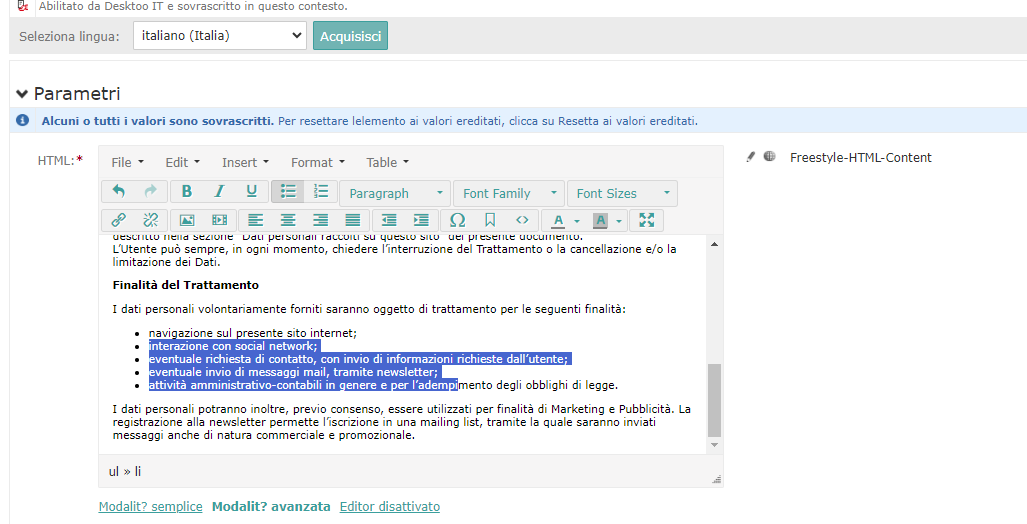
Task: Click 'interazione con social network;' bullet
Action: [x=233, y=346]
